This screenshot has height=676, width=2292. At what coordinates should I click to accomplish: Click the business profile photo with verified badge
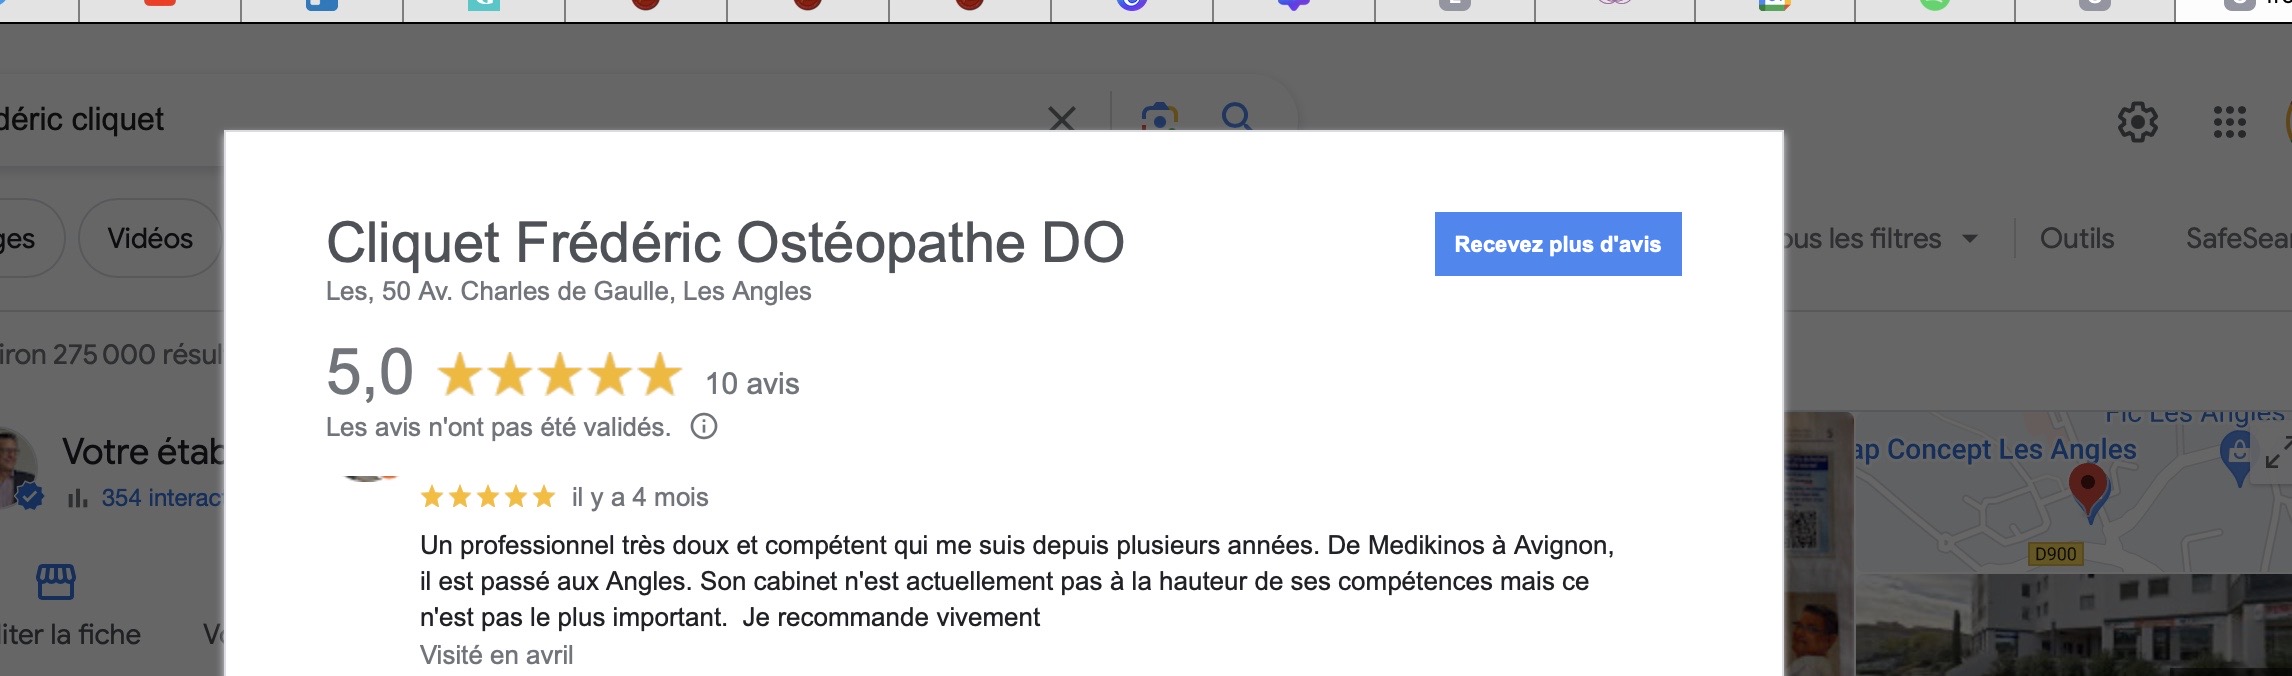[17, 470]
